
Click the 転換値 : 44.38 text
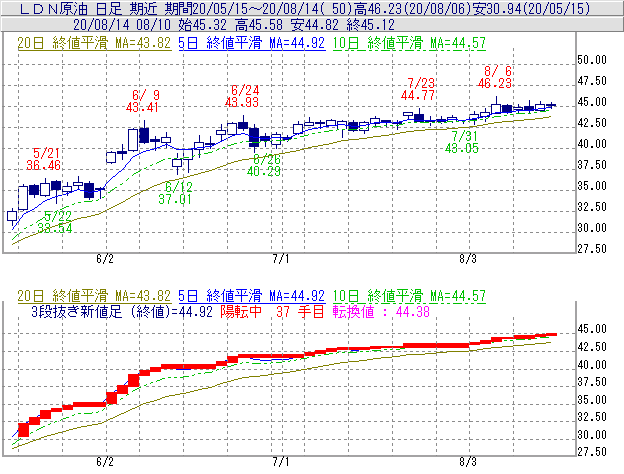[381, 311]
